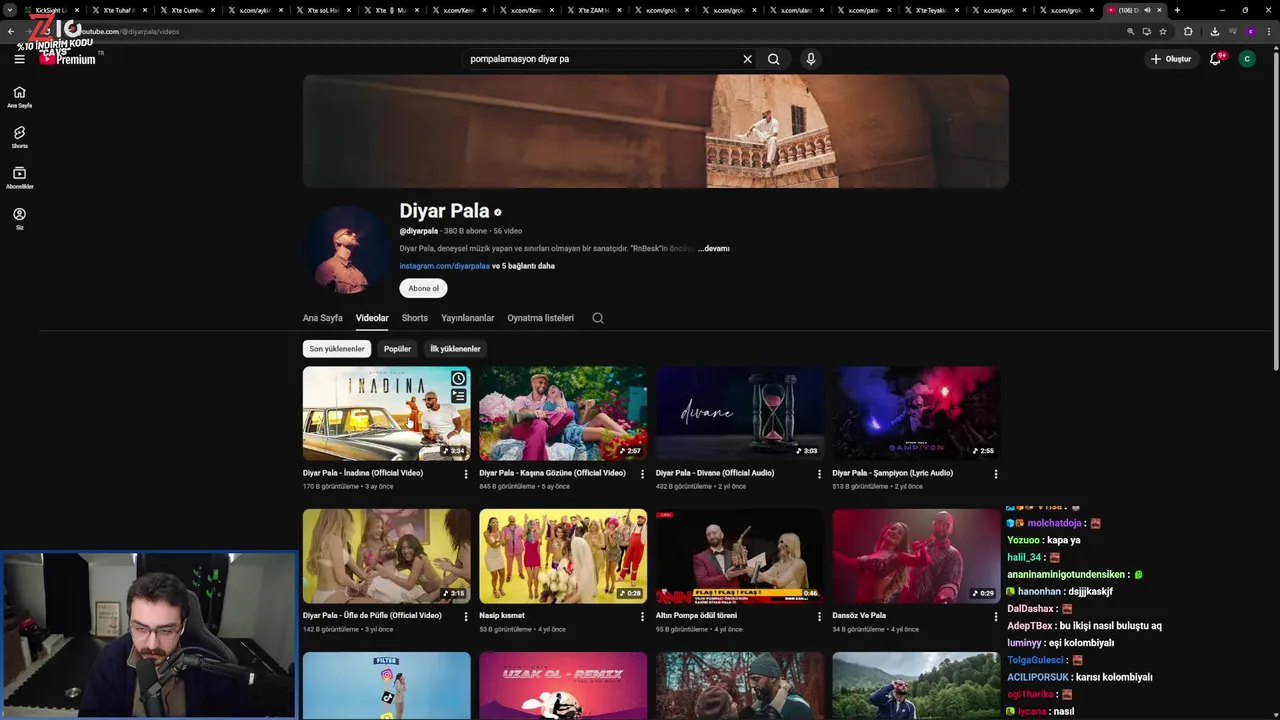Mute the YouTube tab via speaker icon

[x=1147, y=10]
